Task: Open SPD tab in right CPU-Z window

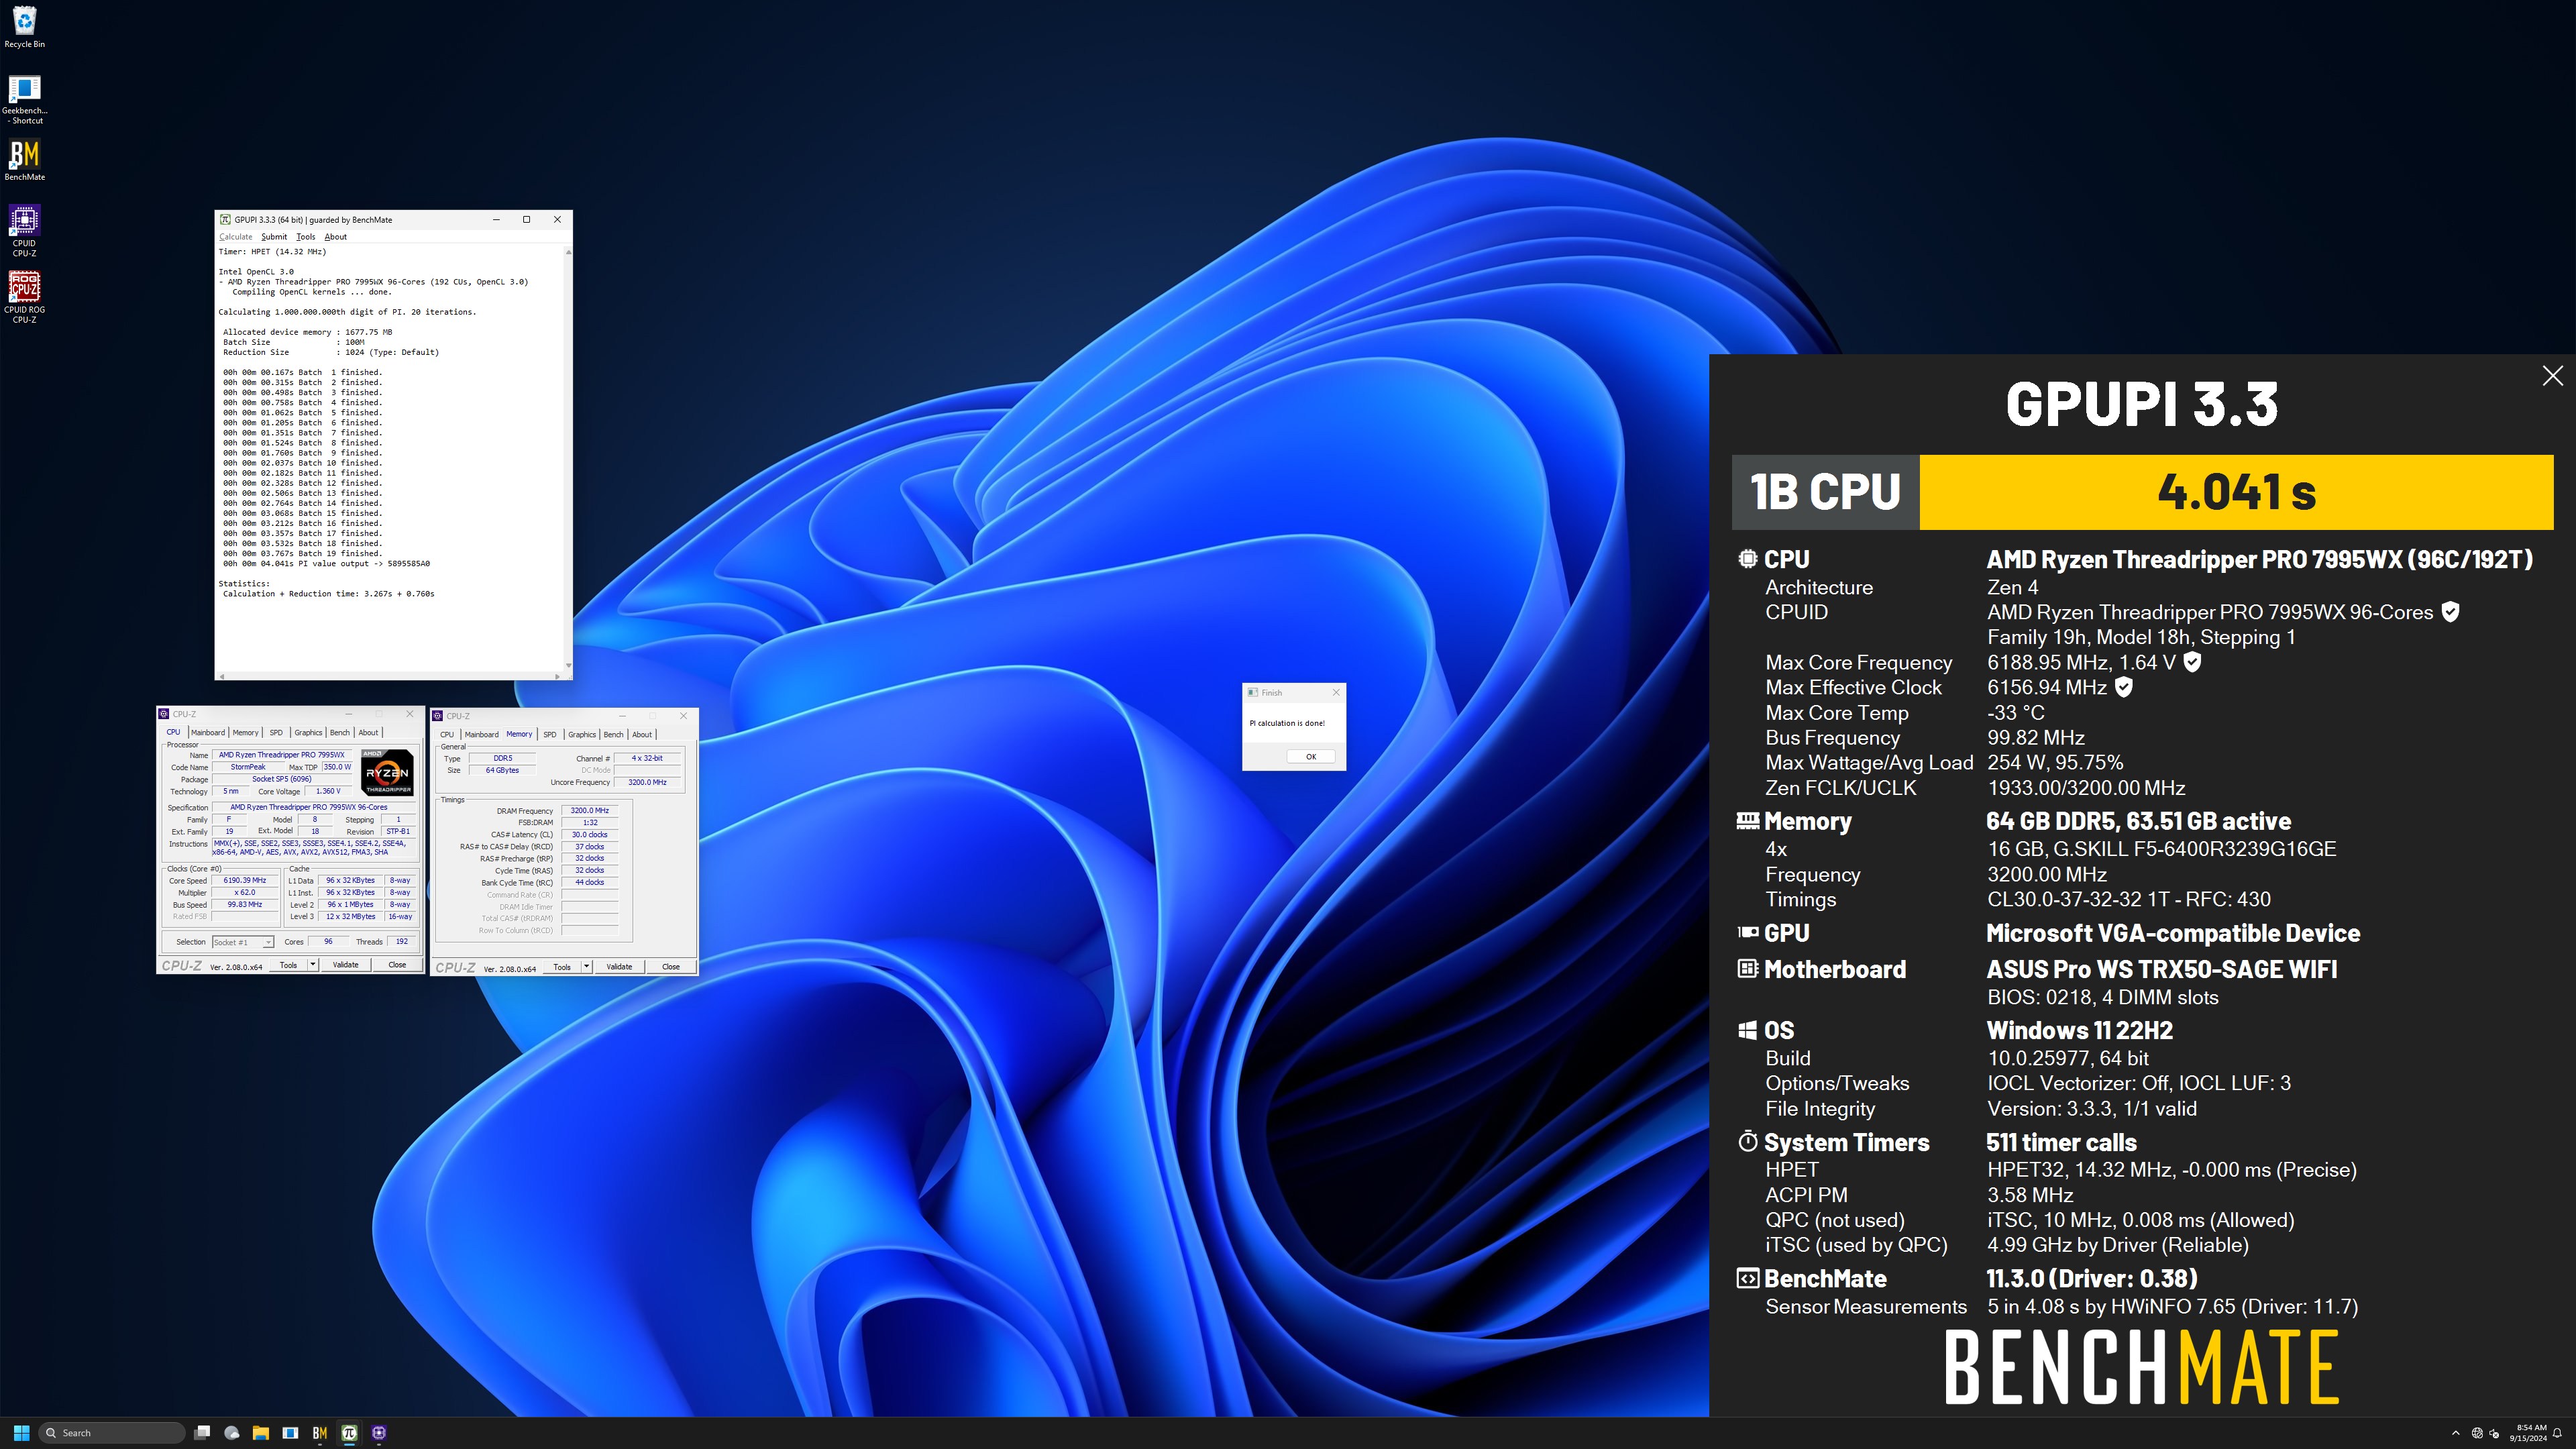Action: click(550, 735)
